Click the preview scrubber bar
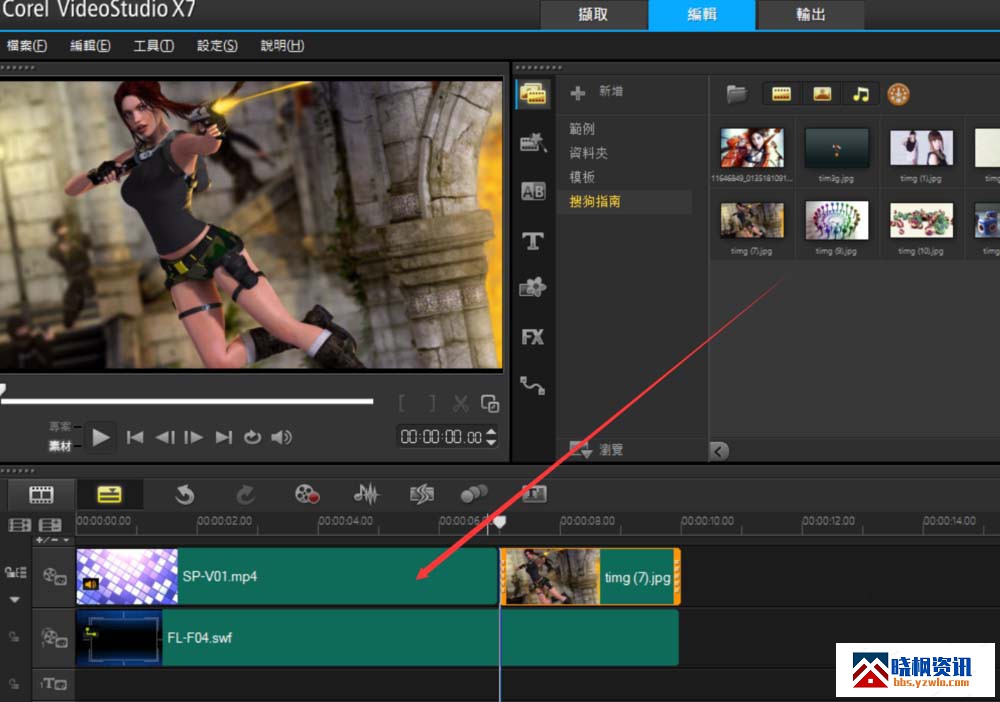The height and width of the screenshot is (702, 1000). (187, 401)
